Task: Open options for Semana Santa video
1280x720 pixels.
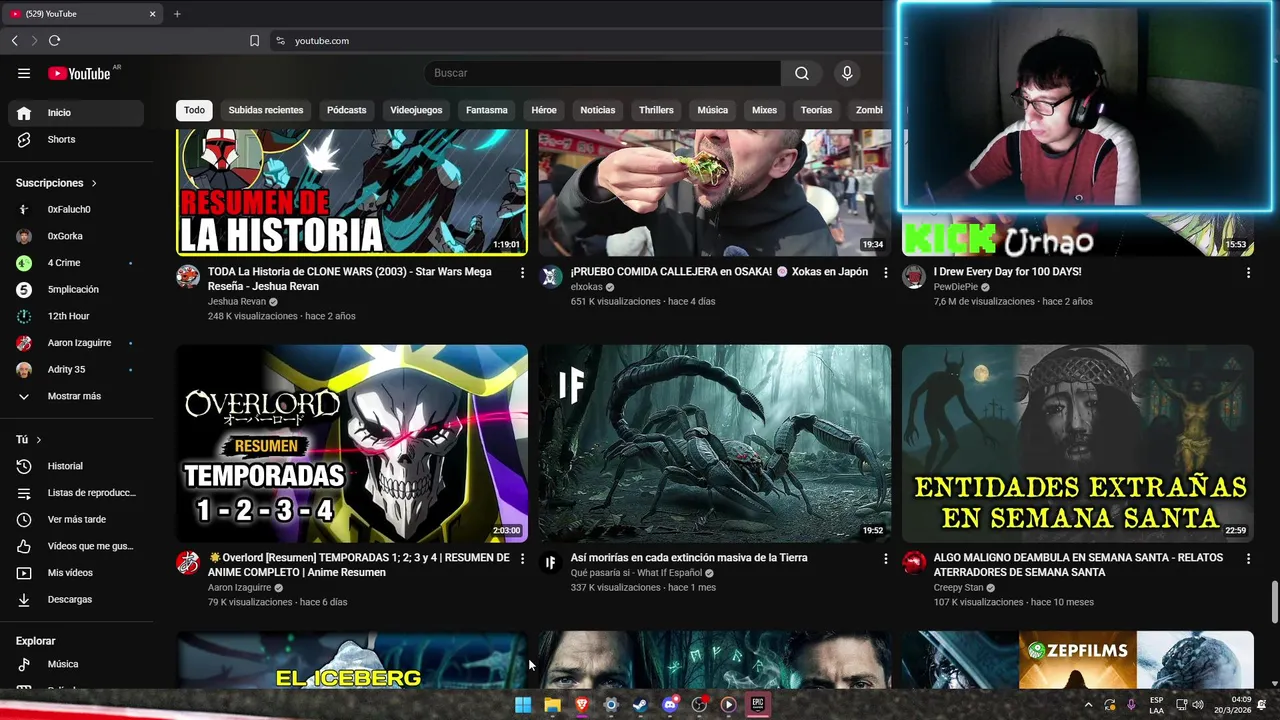Action: [1248, 558]
